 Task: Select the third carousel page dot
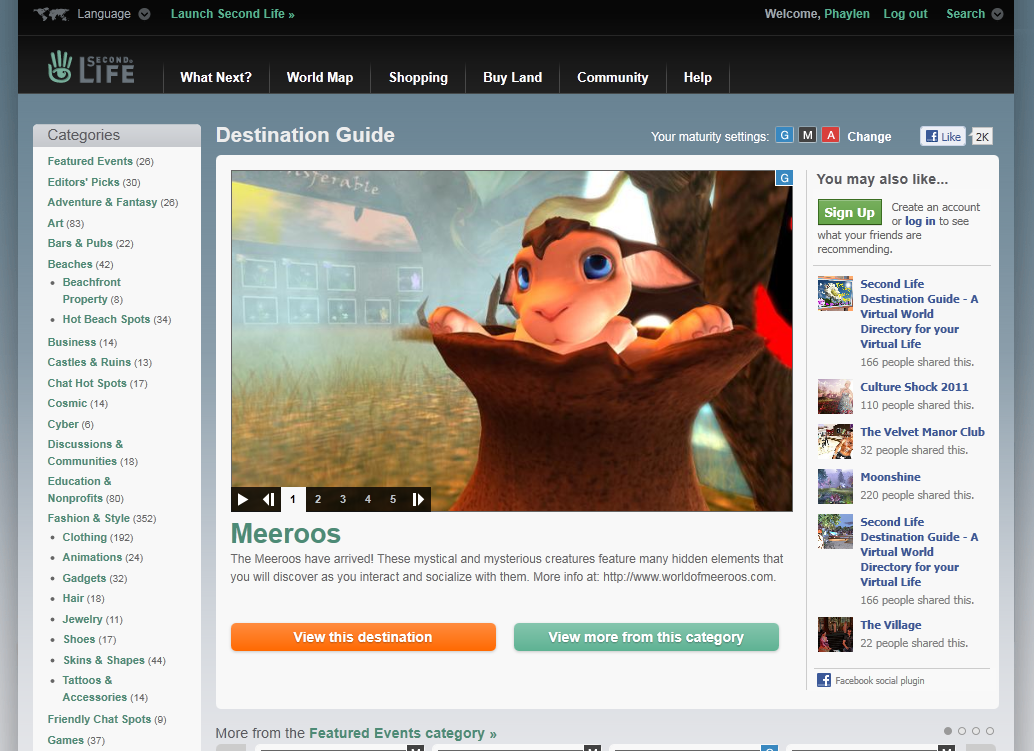976,731
